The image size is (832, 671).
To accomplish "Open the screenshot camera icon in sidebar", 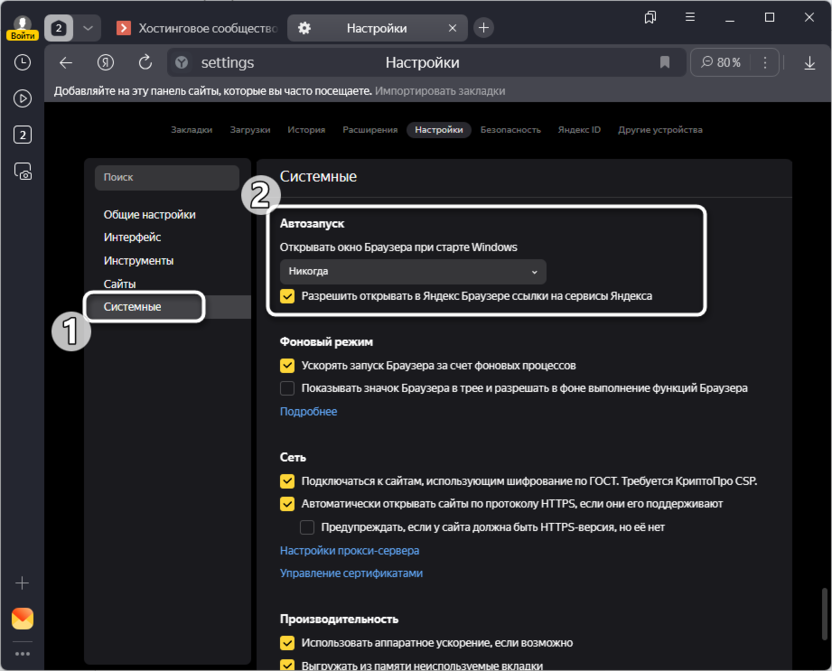I will pyautogui.click(x=22, y=171).
